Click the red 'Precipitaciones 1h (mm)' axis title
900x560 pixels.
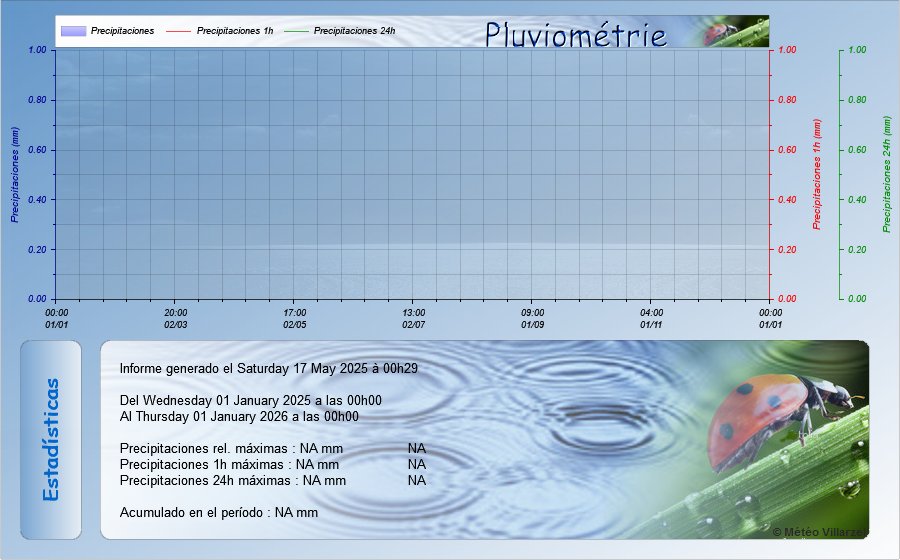point(817,174)
